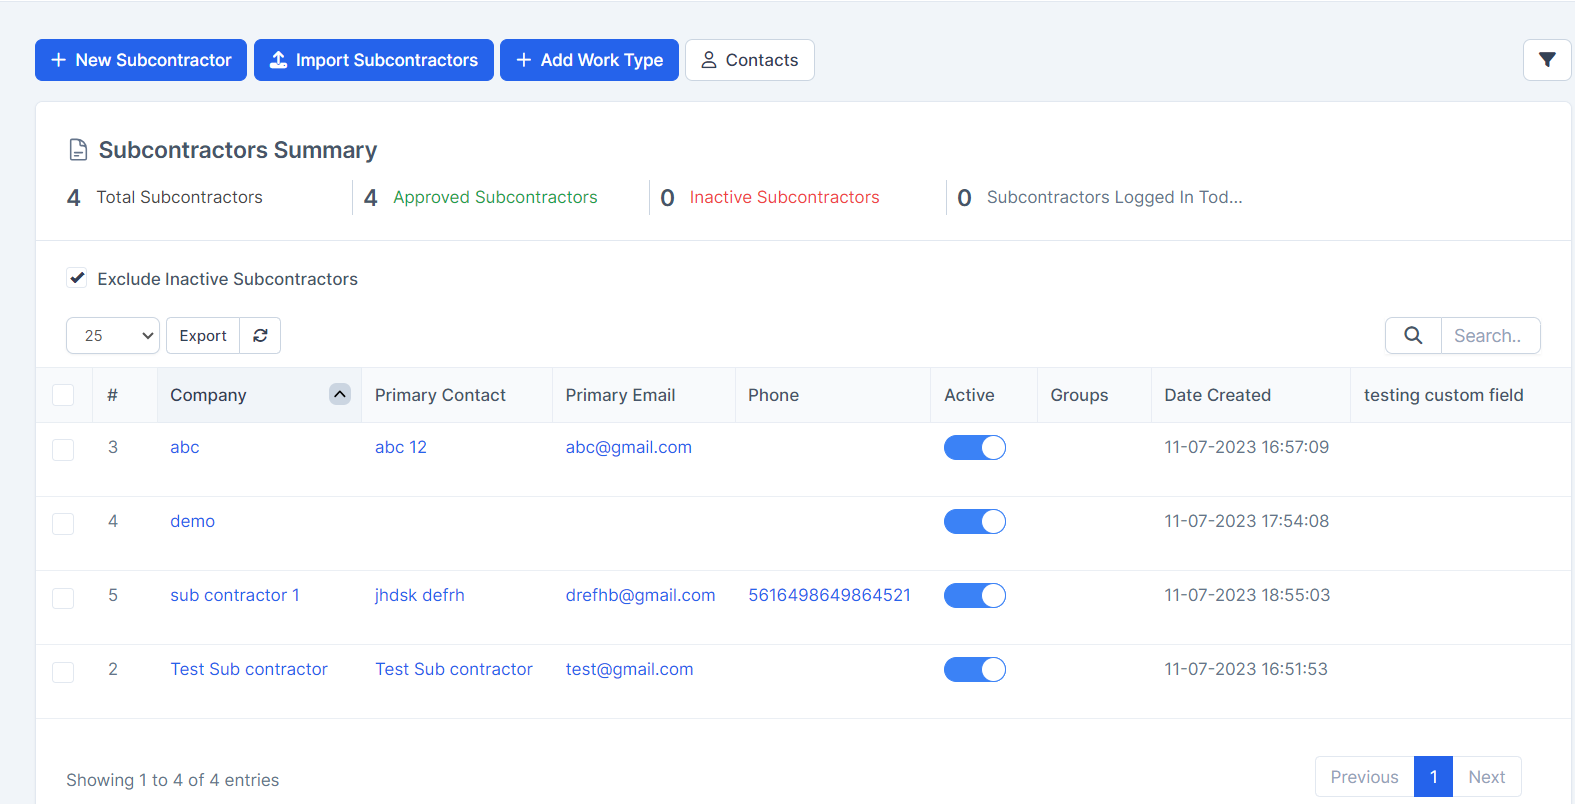
Task: Open Test Sub contractor primary contact link
Action: [454, 669]
